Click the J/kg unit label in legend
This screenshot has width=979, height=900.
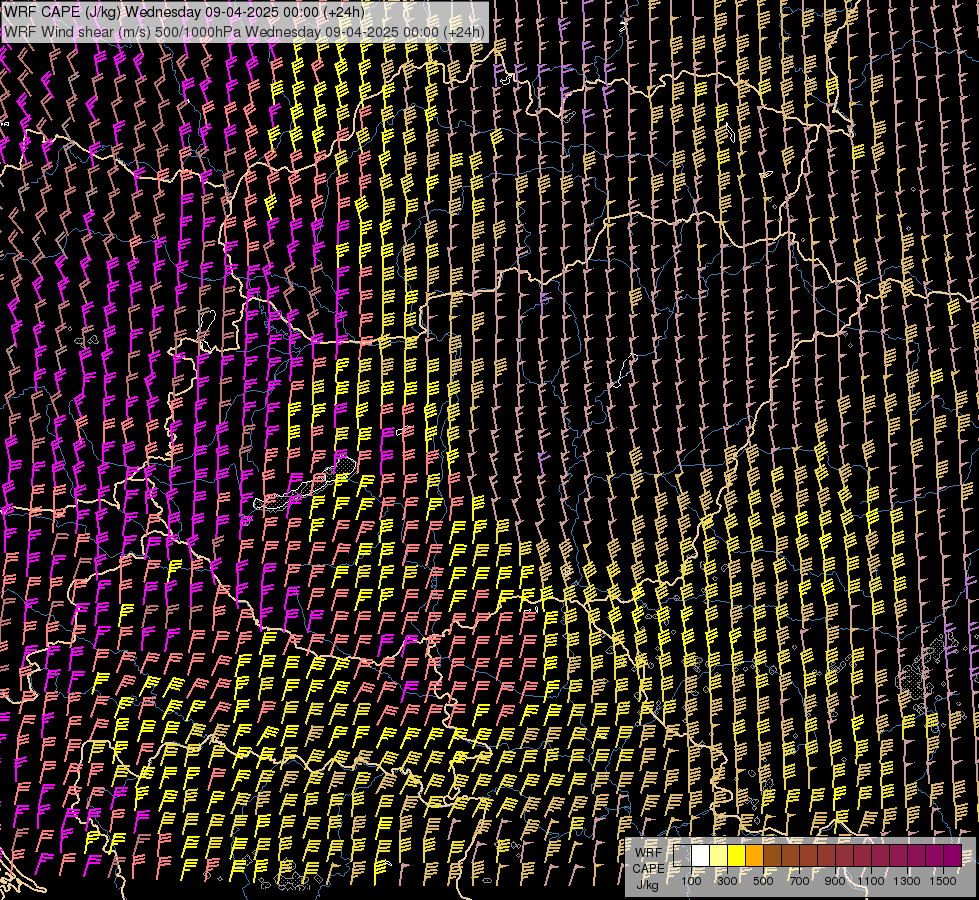647,884
